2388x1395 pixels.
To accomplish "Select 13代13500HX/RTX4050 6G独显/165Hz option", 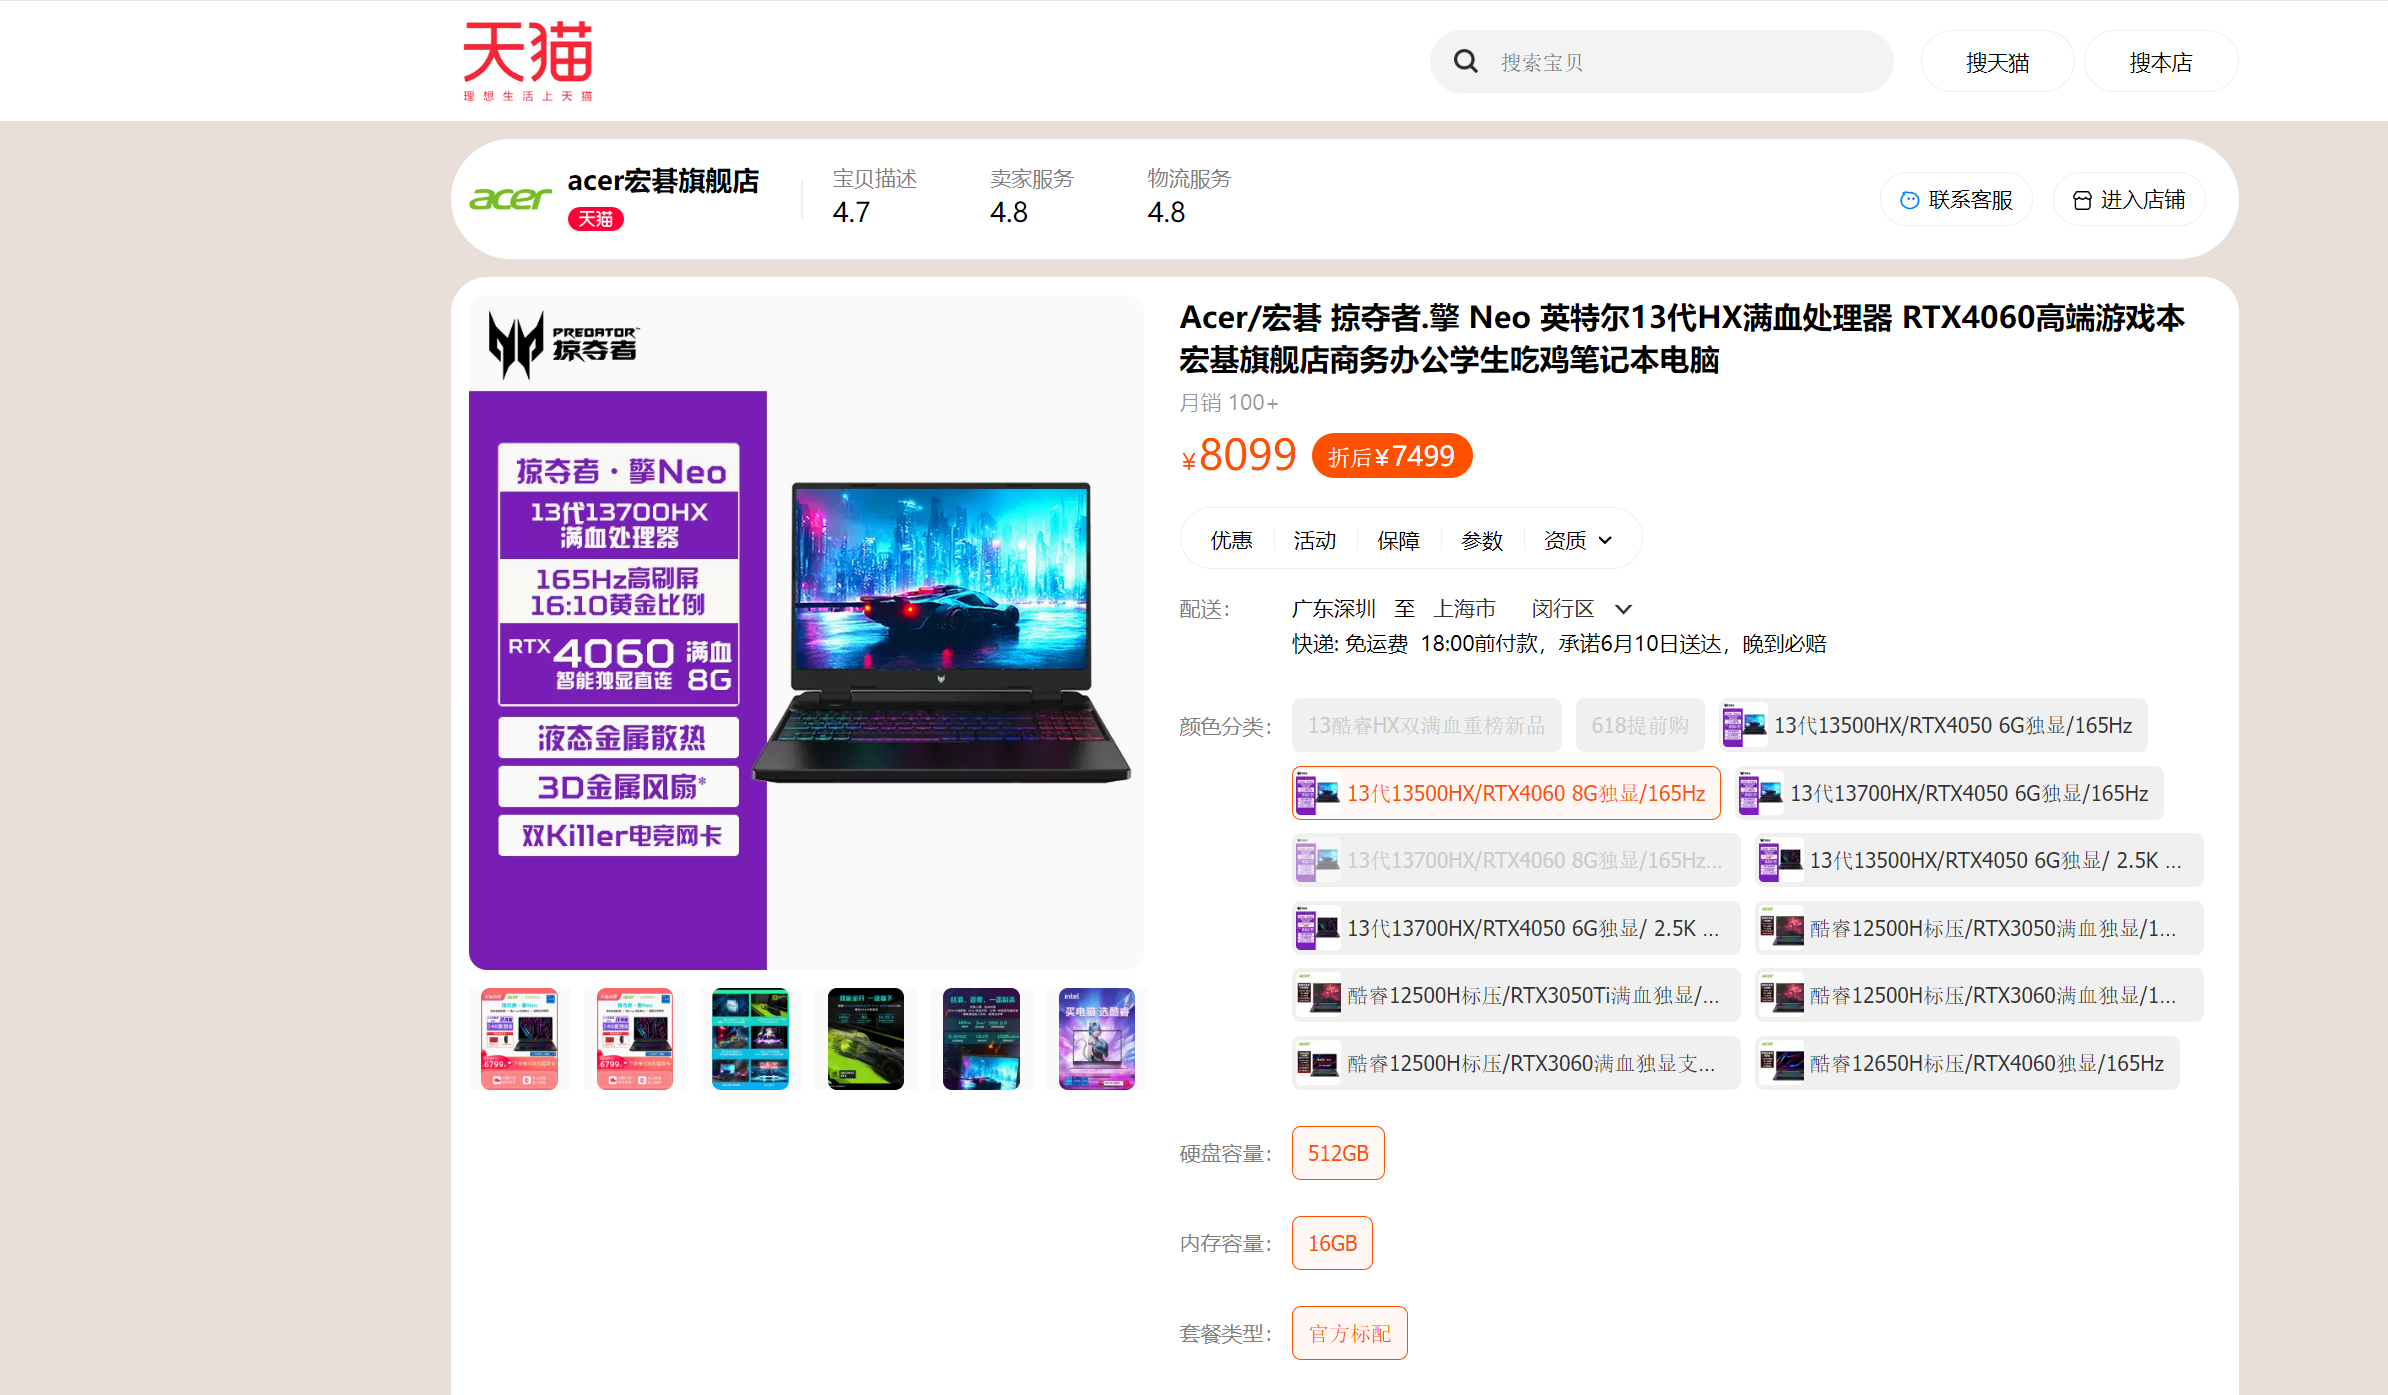I will 1933,725.
